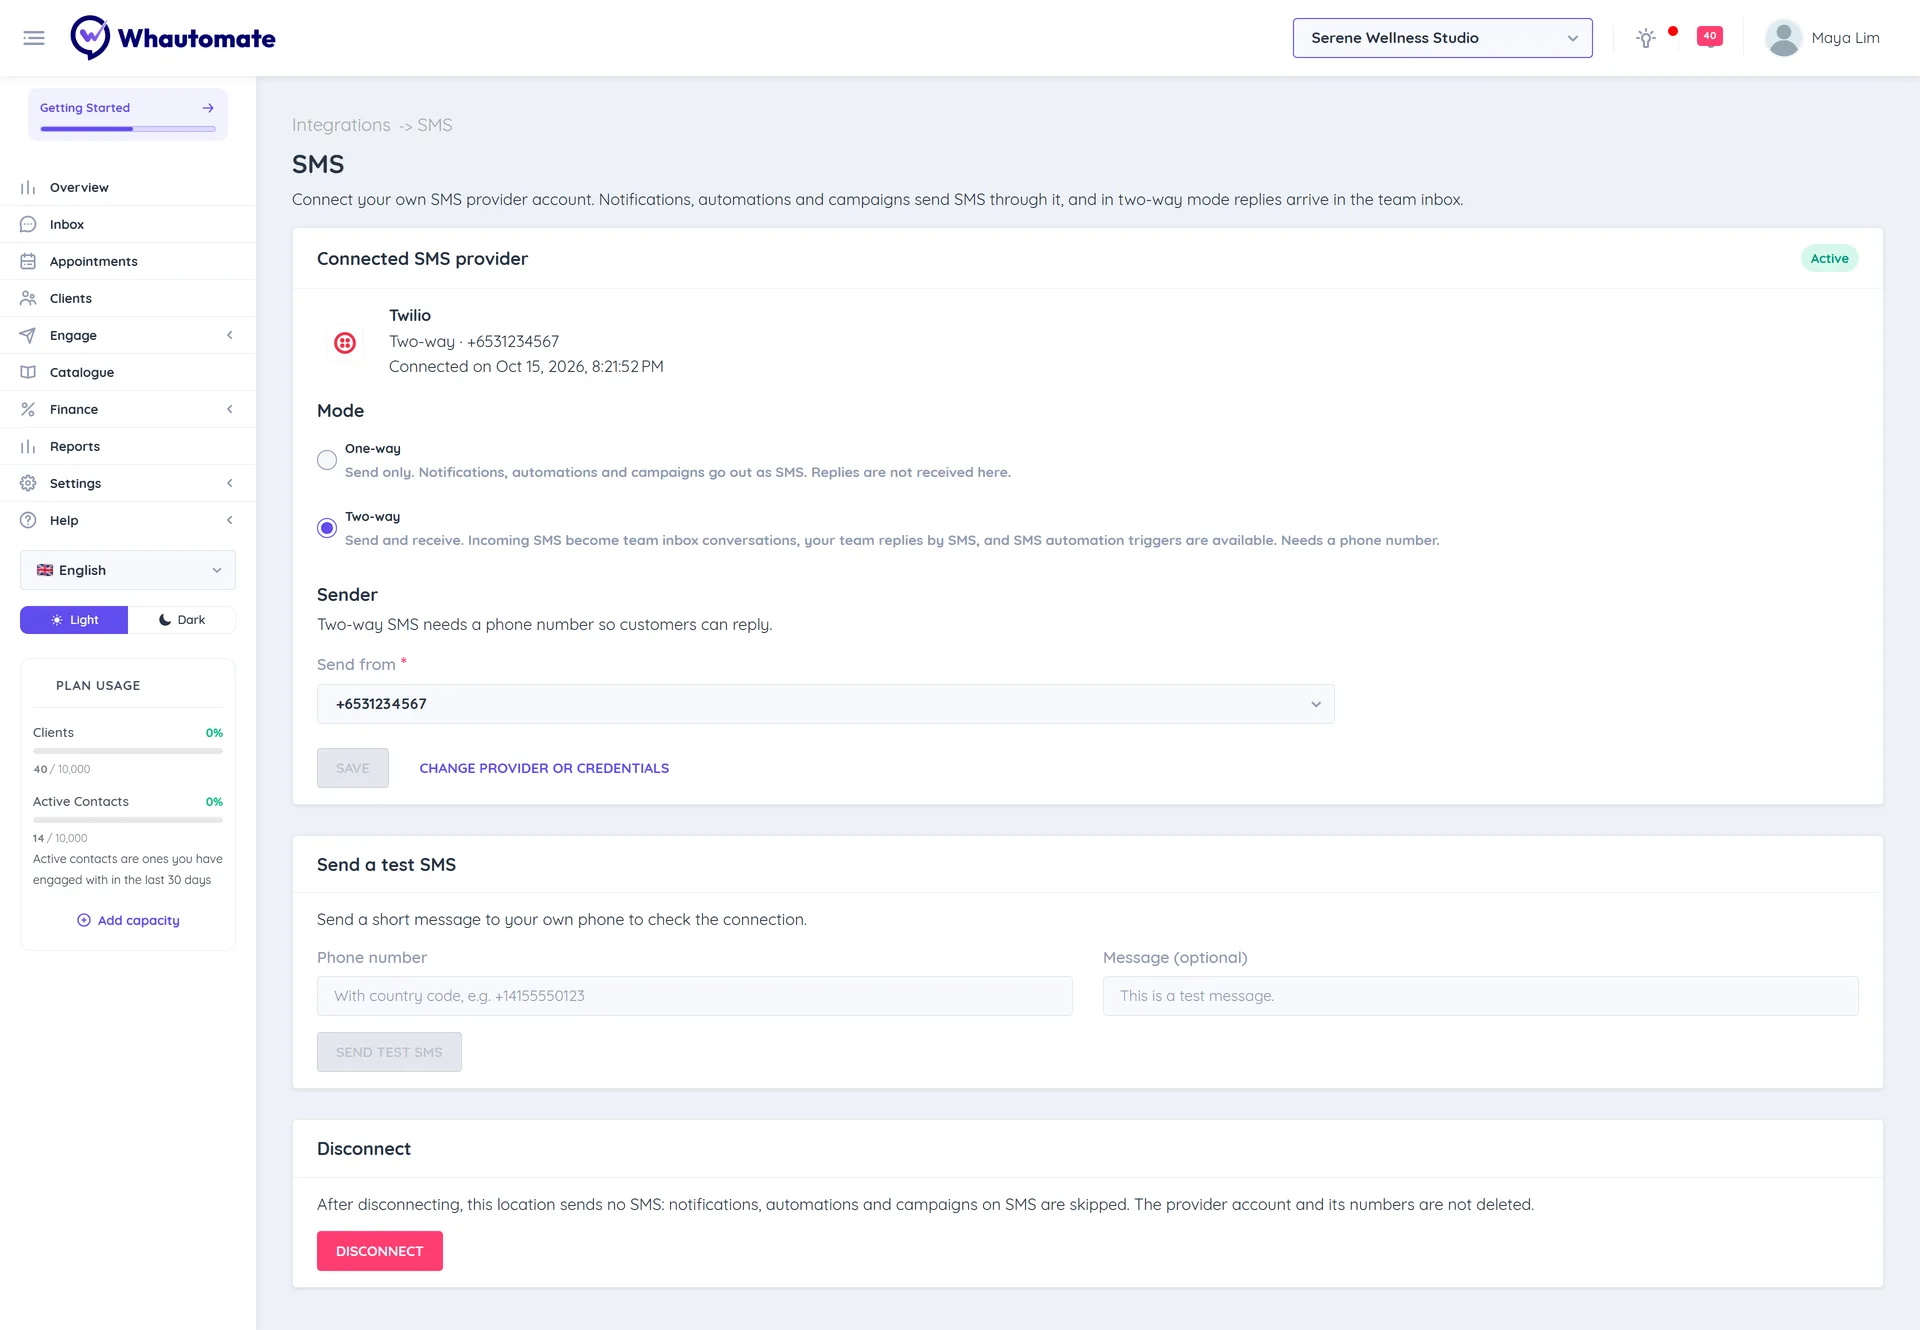Open the Serene Wellness Studio location dropdown

[1442, 38]
